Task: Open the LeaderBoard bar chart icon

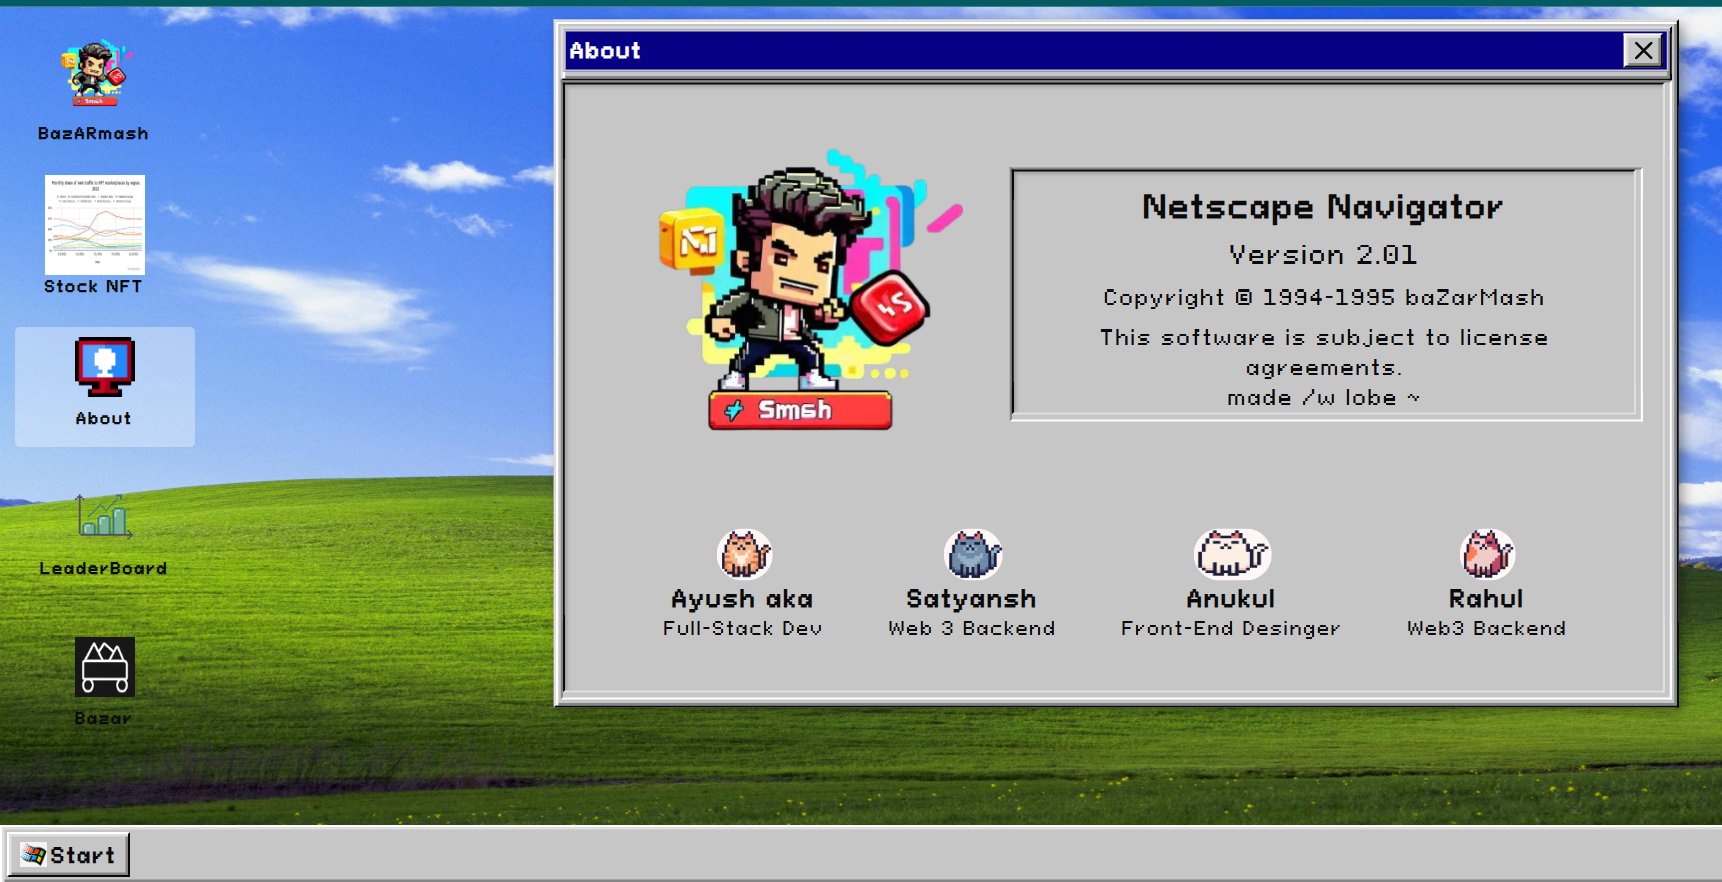Action: pos(104,518)
